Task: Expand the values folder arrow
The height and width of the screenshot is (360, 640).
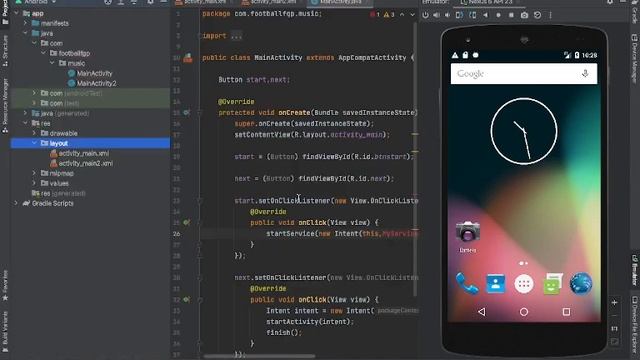Action: [x=34, y=183]
